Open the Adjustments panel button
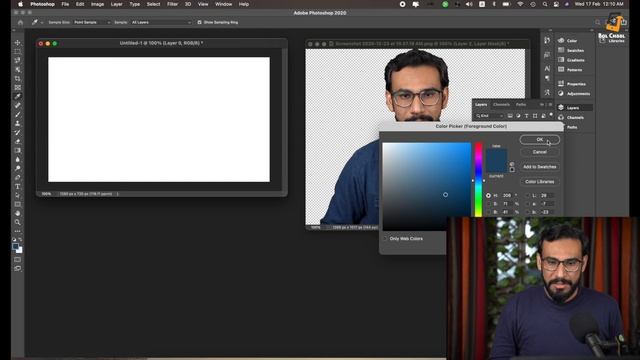Viewport: 640px width, 360px height. [x=573, y=93]
